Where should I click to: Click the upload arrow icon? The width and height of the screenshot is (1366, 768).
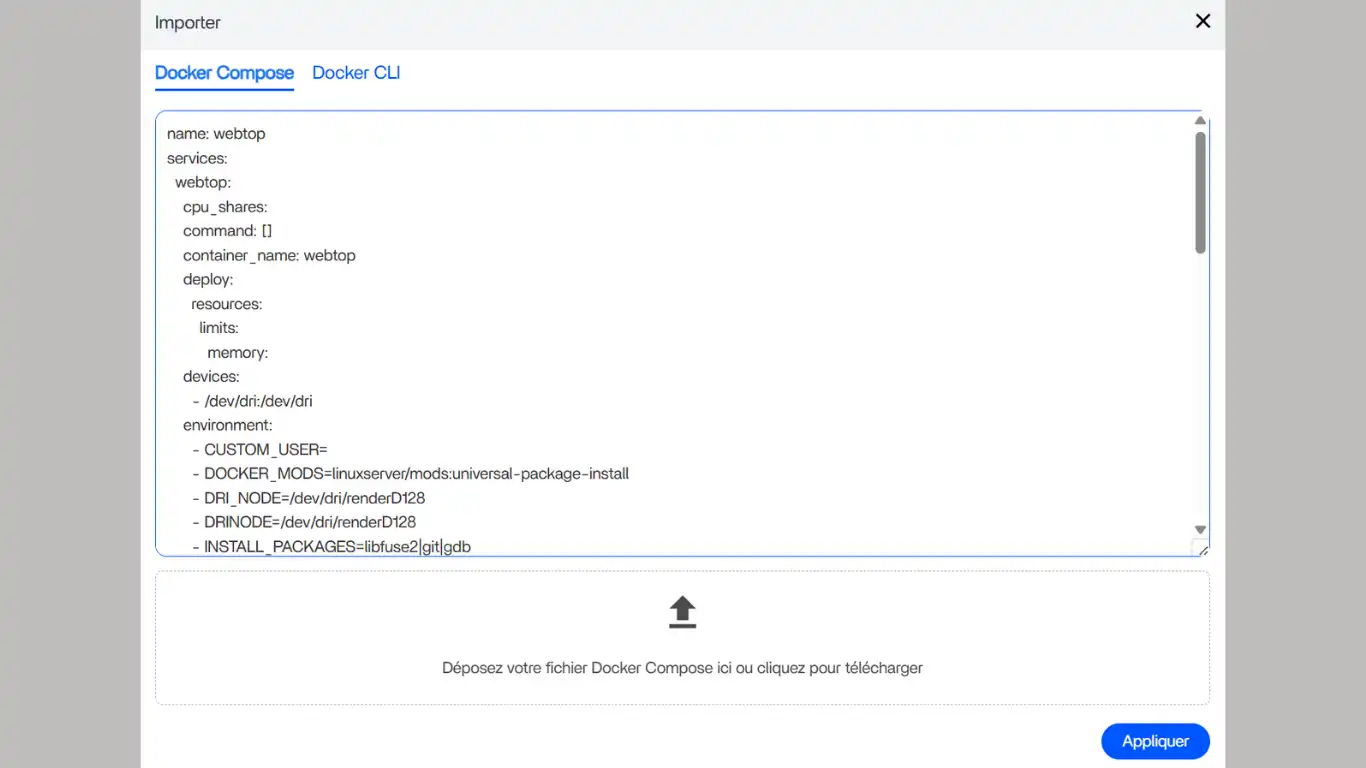tap(682, 612)
